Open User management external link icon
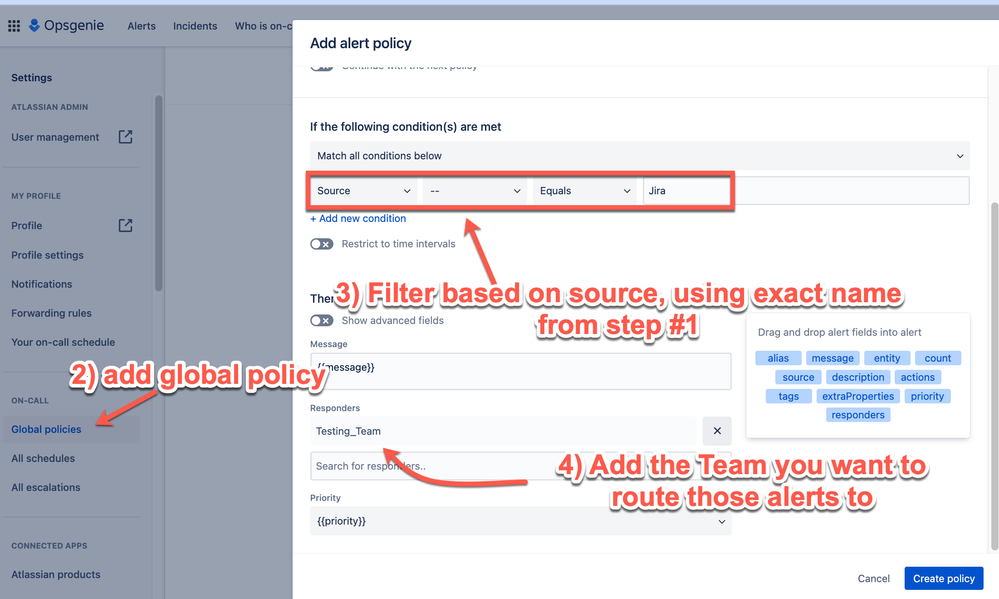The width and height of the screenshot is (999, 599). (x=126, y=136)
